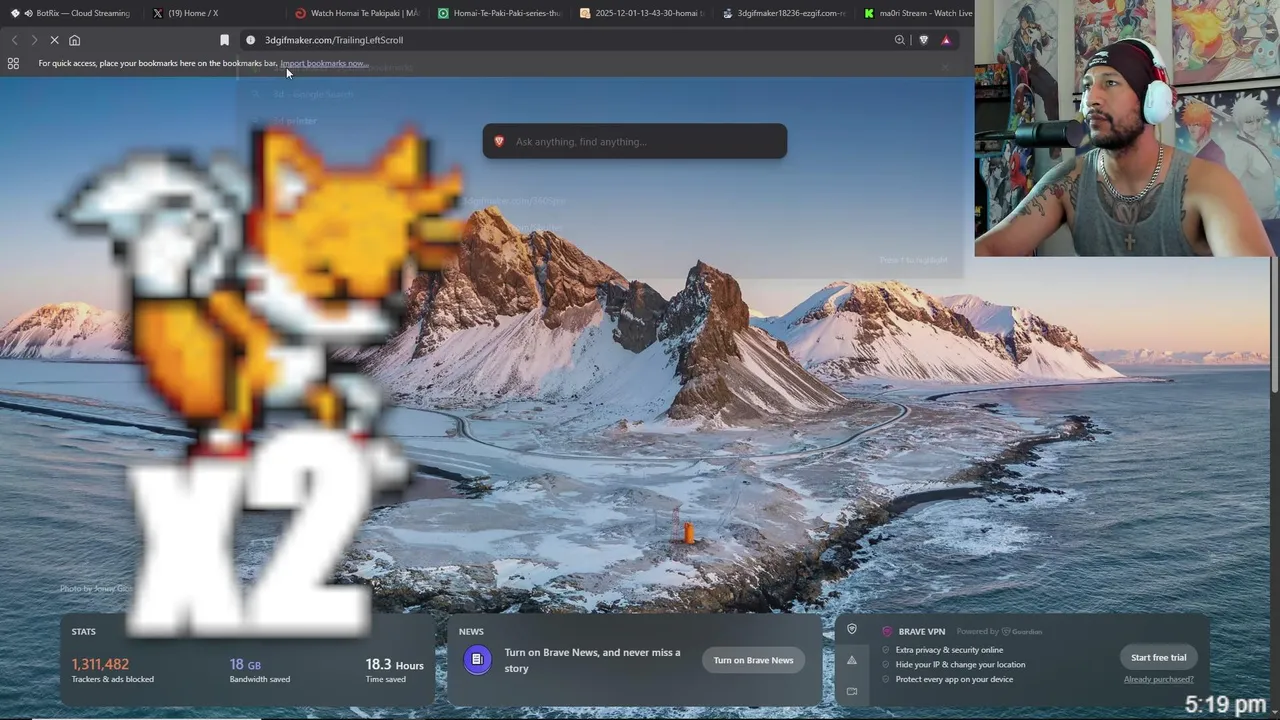Image resolution: width=1280 pixels, height=720 pixels.
Task: Open the apps grid icon on bookmarks bar
Action: pyautogui.click(x=13, y=63)
